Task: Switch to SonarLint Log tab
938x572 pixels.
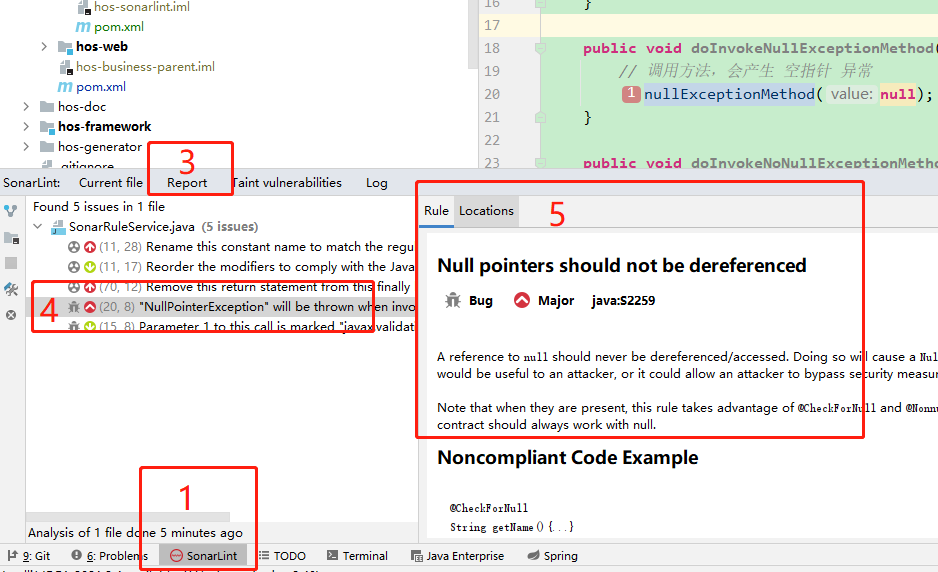Action: coord(376,182)
